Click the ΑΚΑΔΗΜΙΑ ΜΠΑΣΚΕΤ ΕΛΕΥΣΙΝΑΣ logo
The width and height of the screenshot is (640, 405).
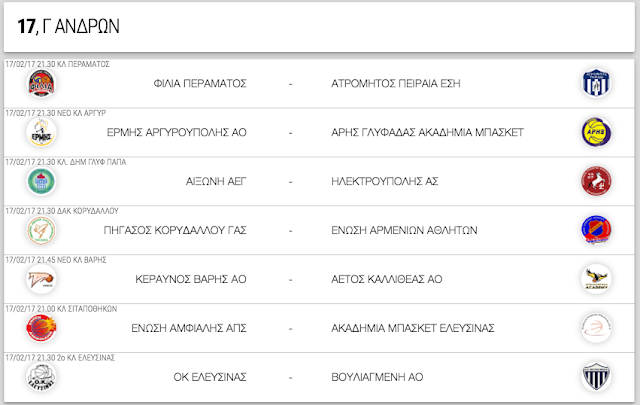pyautogui.click(x=596, y=328)
